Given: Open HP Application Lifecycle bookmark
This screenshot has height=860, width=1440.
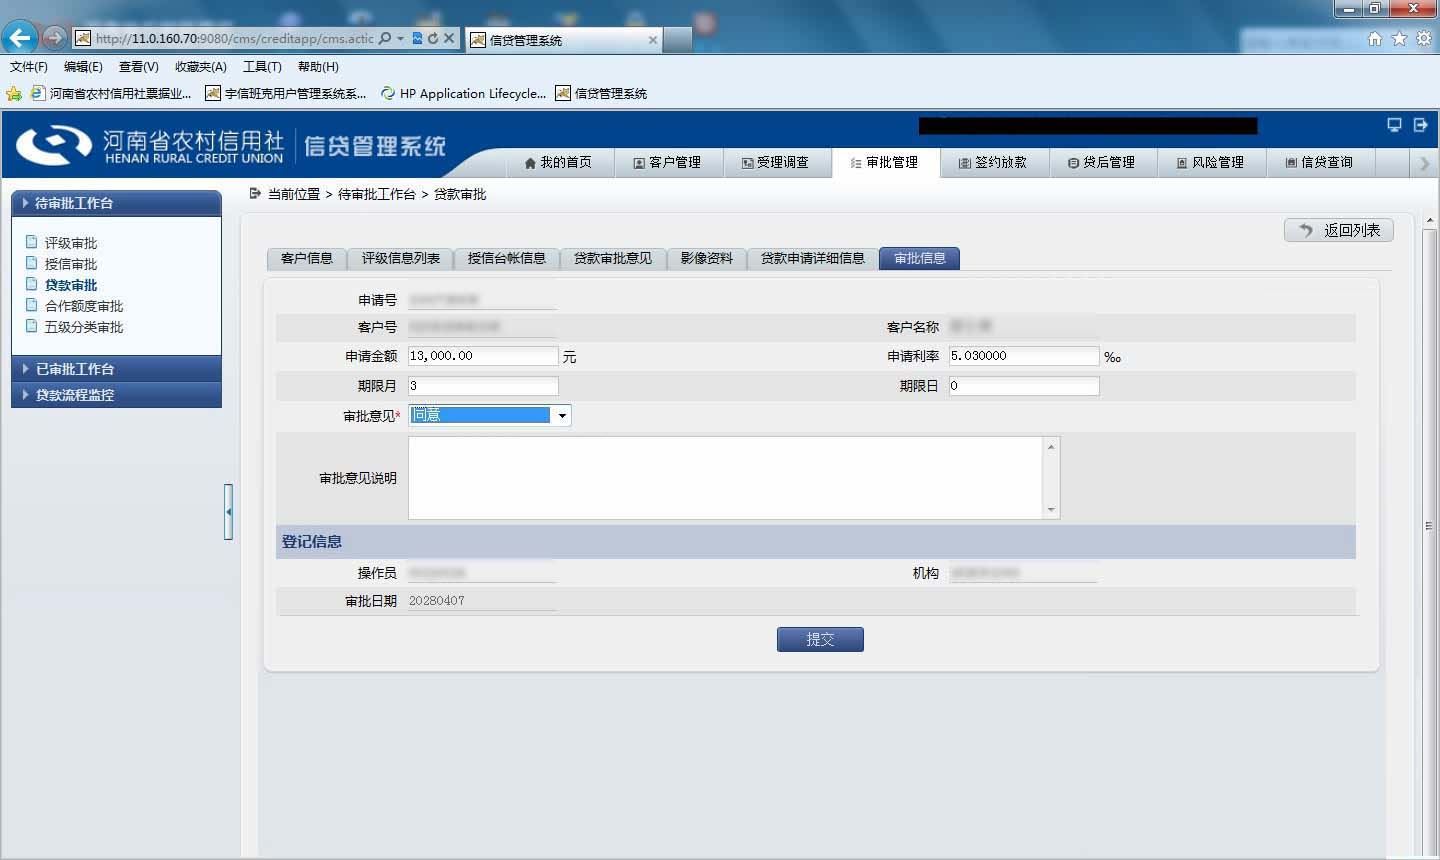Looking at the screenshot, I should pyautogui.click(x=463, y=94).
